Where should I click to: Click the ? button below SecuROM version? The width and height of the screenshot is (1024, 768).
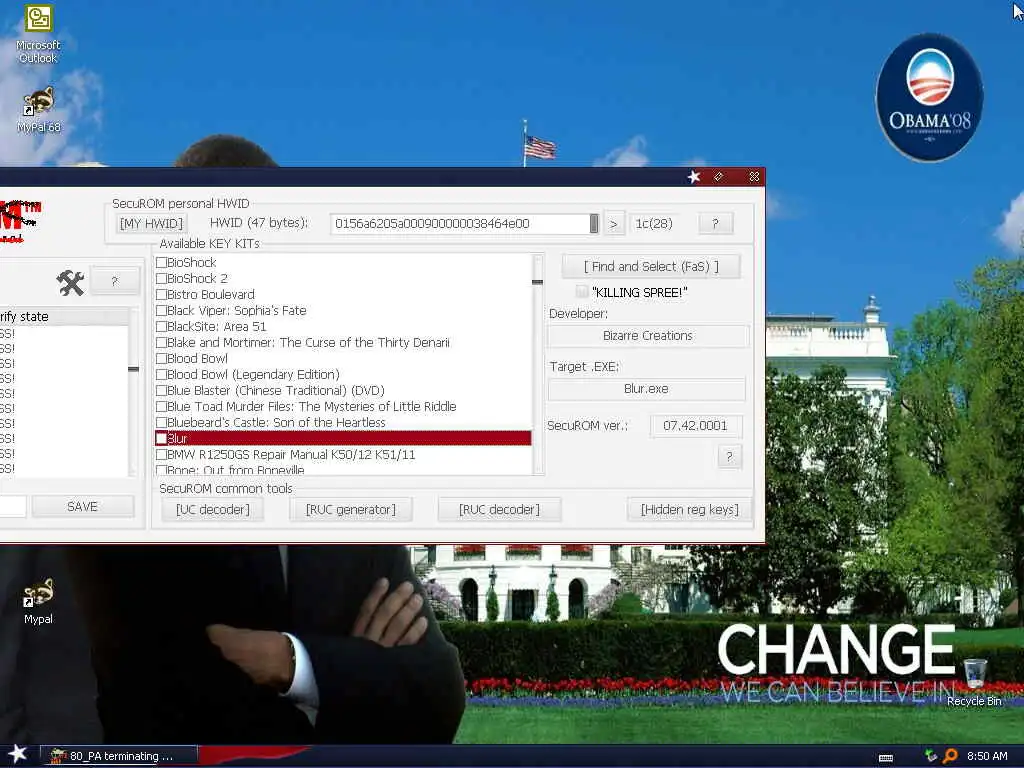coord(729,456)
